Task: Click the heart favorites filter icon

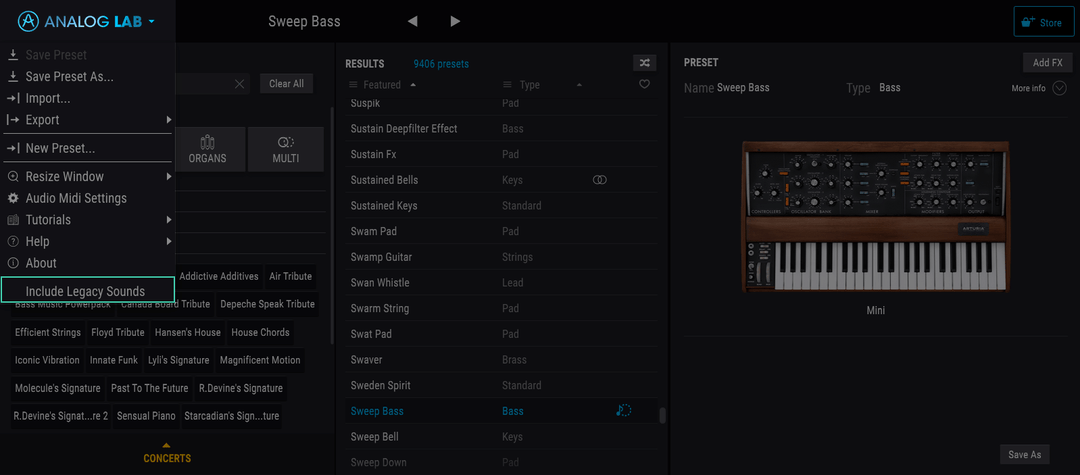Action: coord(645,85)
